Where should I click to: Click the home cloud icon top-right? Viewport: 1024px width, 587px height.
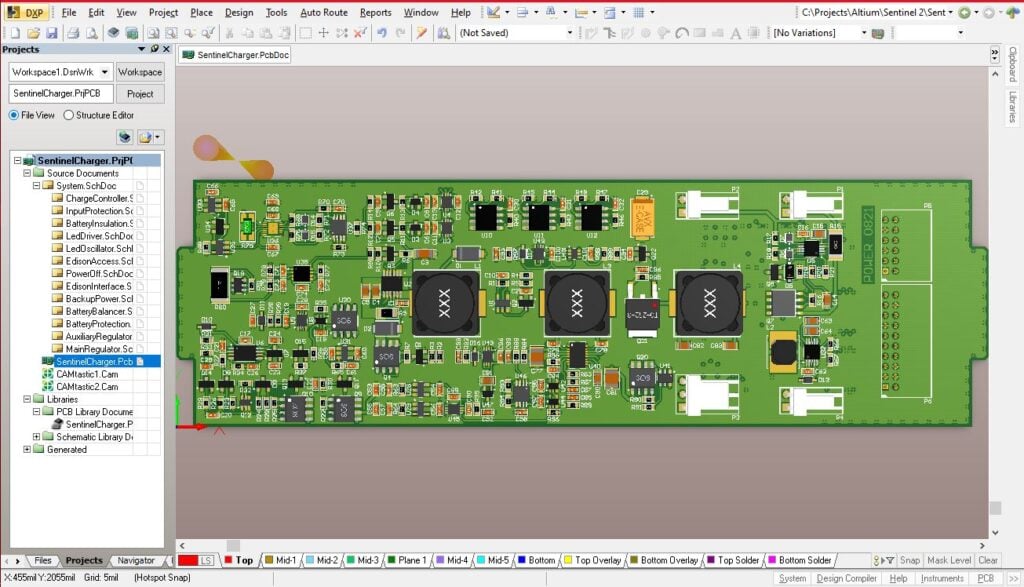(x=1012, y=12)
